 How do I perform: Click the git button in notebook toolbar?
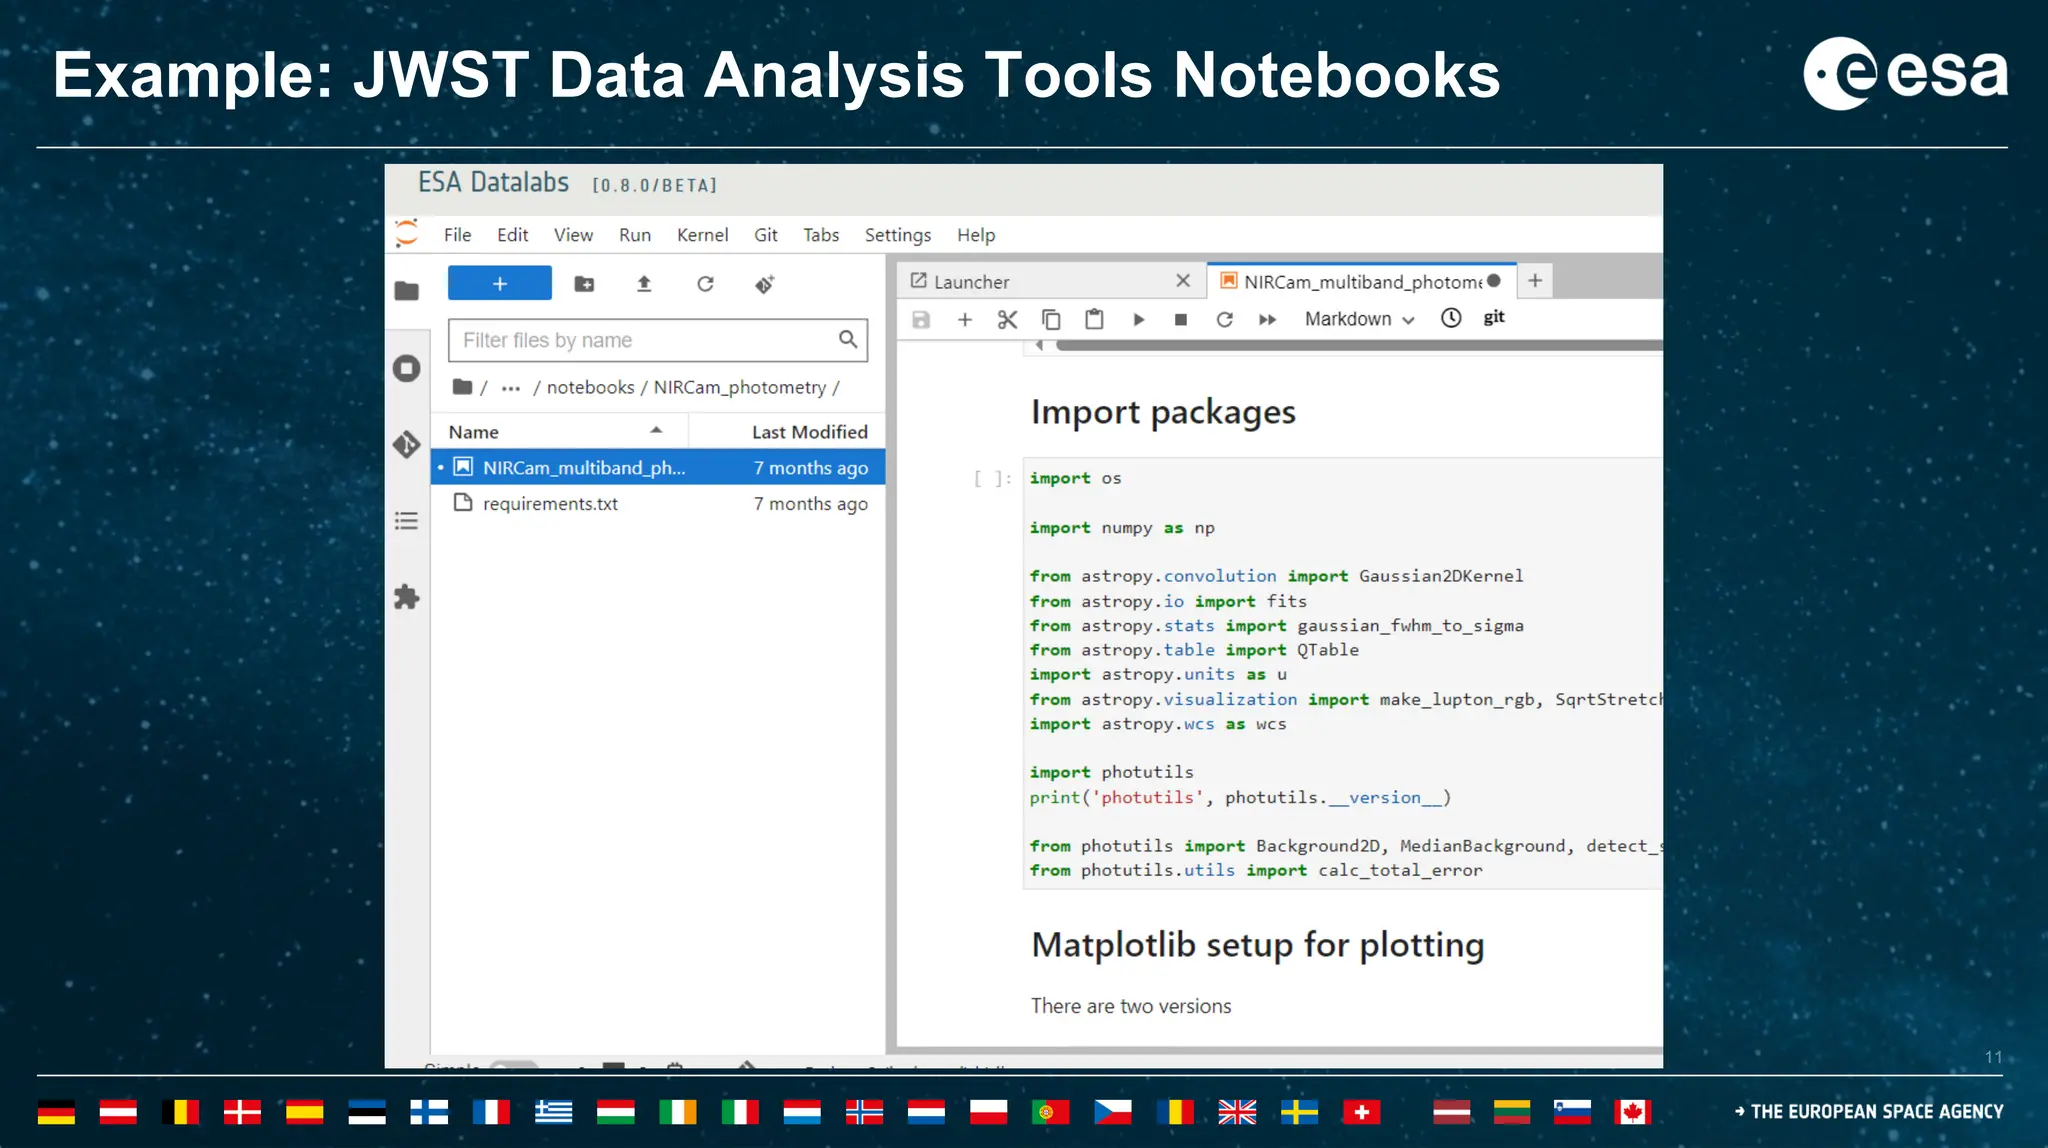1494,317
